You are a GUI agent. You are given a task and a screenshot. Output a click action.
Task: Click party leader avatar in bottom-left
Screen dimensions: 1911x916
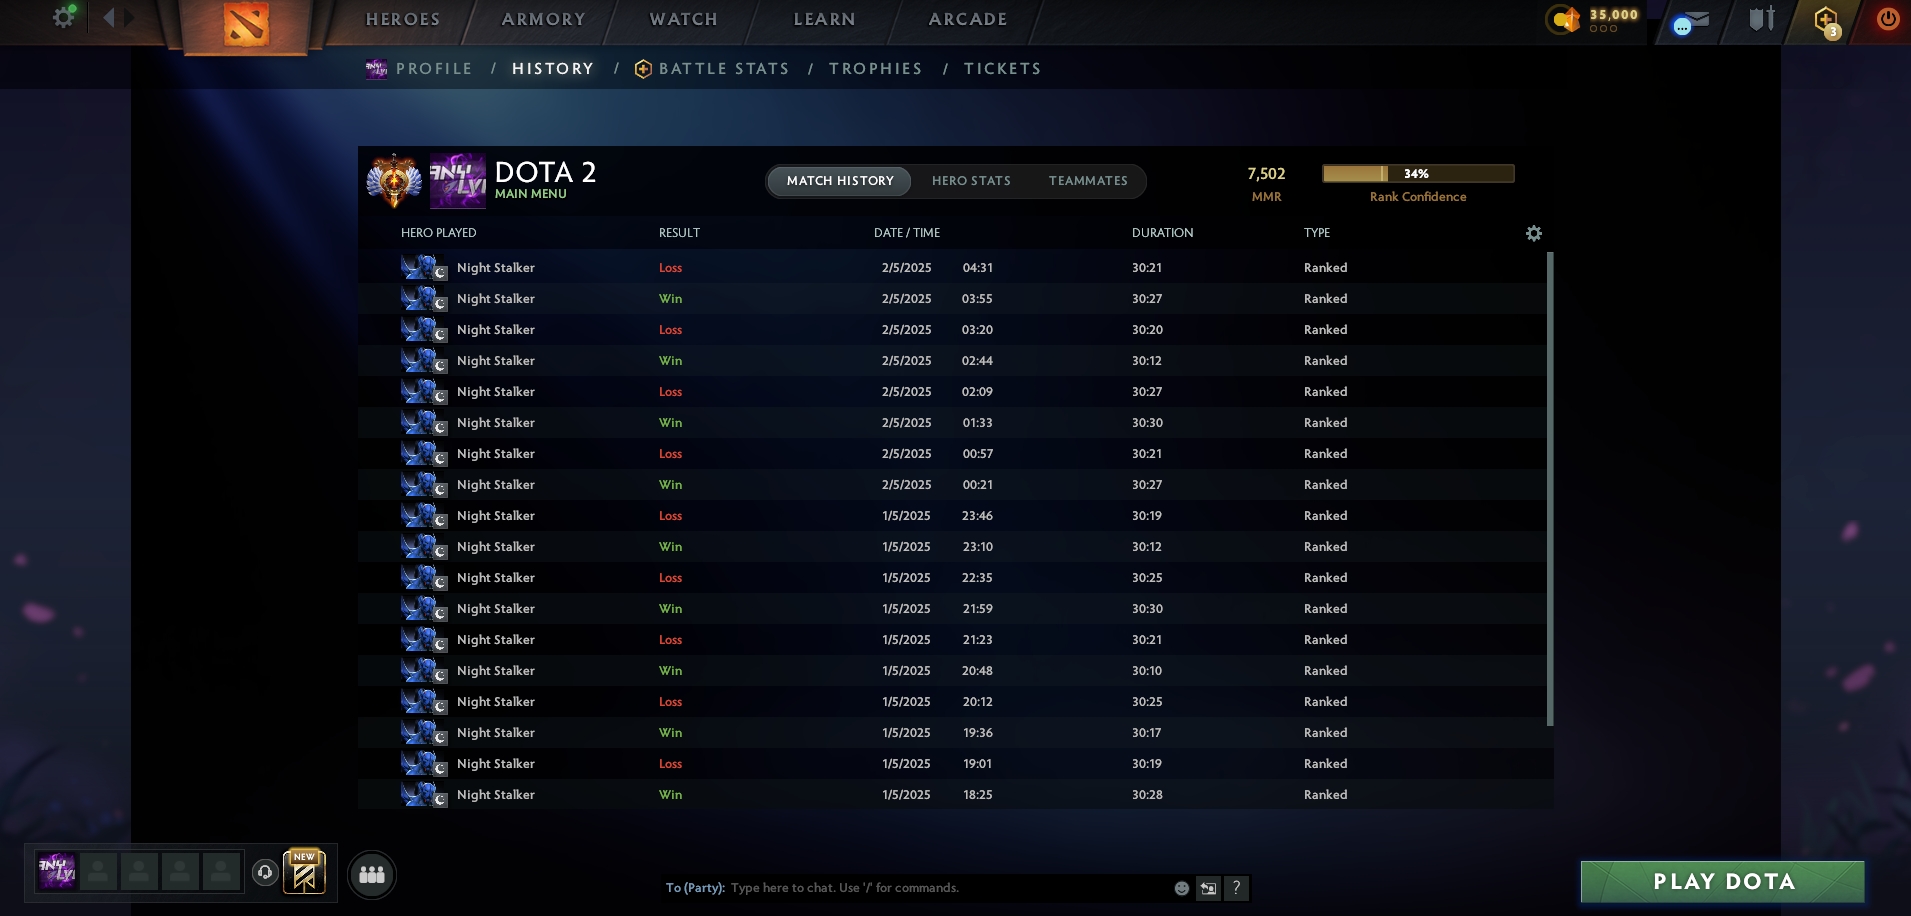point(57,871)
